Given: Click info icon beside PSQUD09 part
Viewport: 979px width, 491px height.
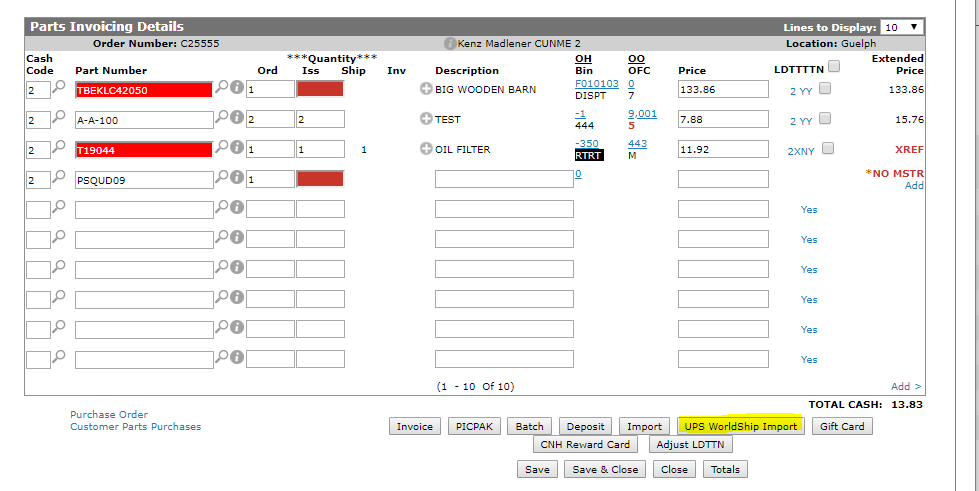Looking at the screenshot, I should (237, 178).
